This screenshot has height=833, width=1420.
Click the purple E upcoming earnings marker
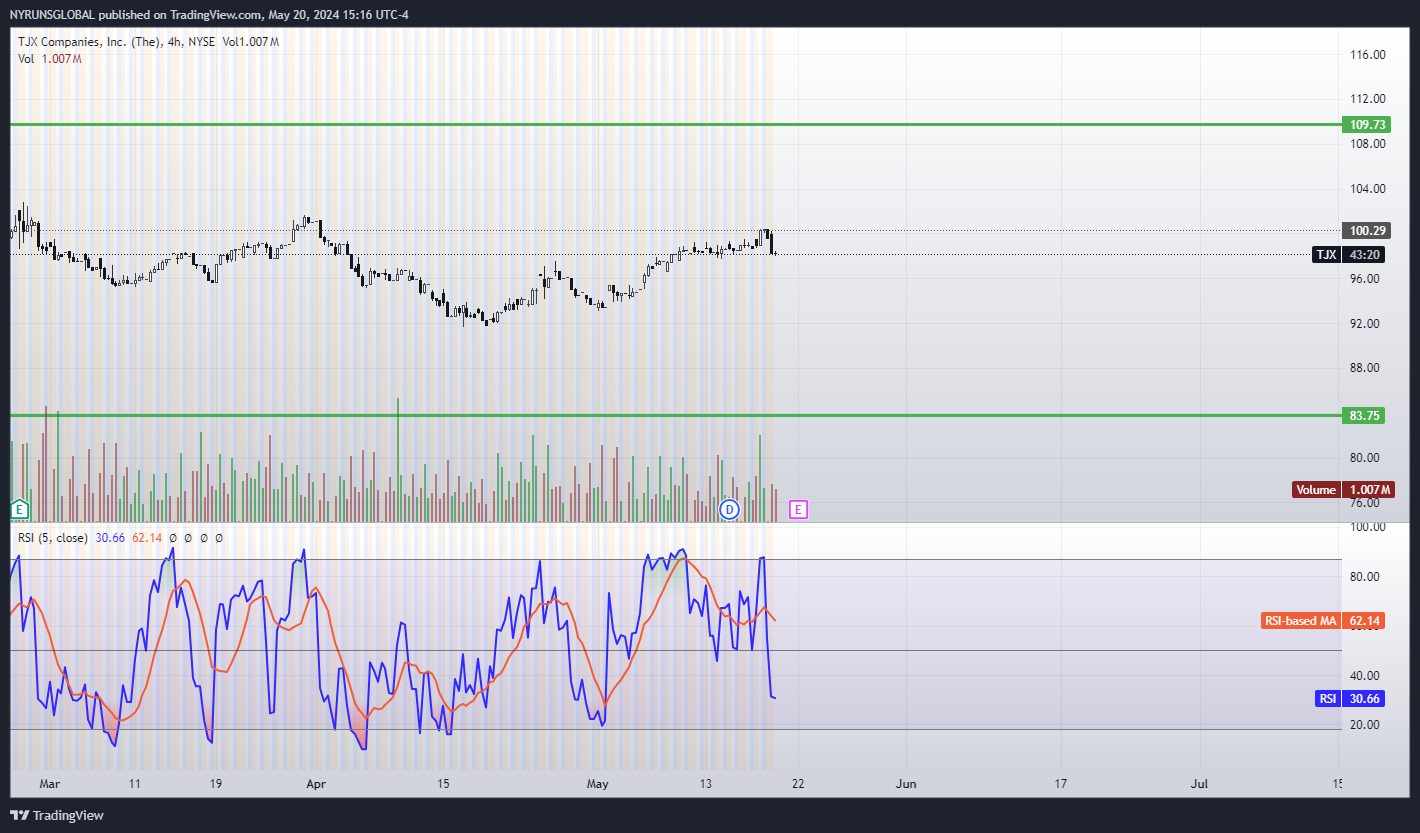[798, 510]
